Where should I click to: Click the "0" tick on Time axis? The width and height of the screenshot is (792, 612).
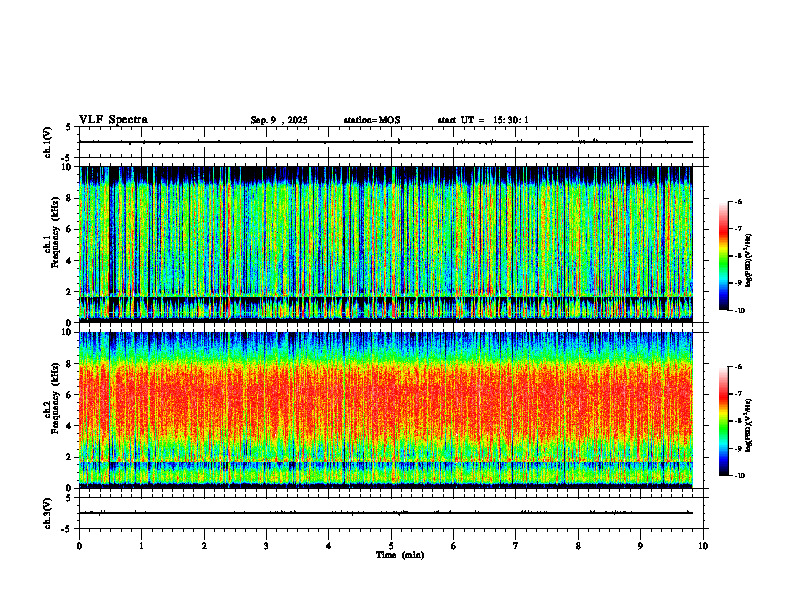click(x=79, y=546)
